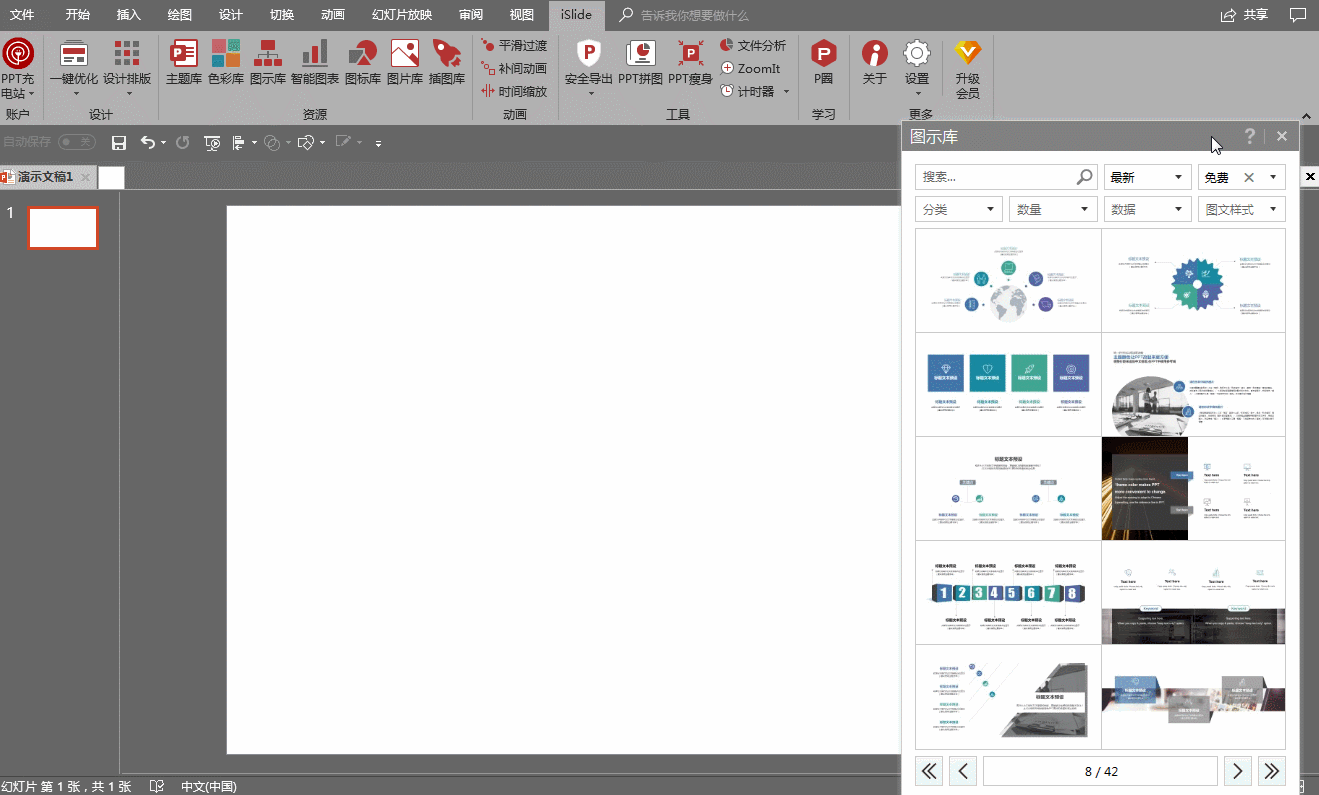The width and height of the screenshot is (1319, 795).
Task: Toggle the 自动保存 autosave switch
Action: [x=77, y=143]
